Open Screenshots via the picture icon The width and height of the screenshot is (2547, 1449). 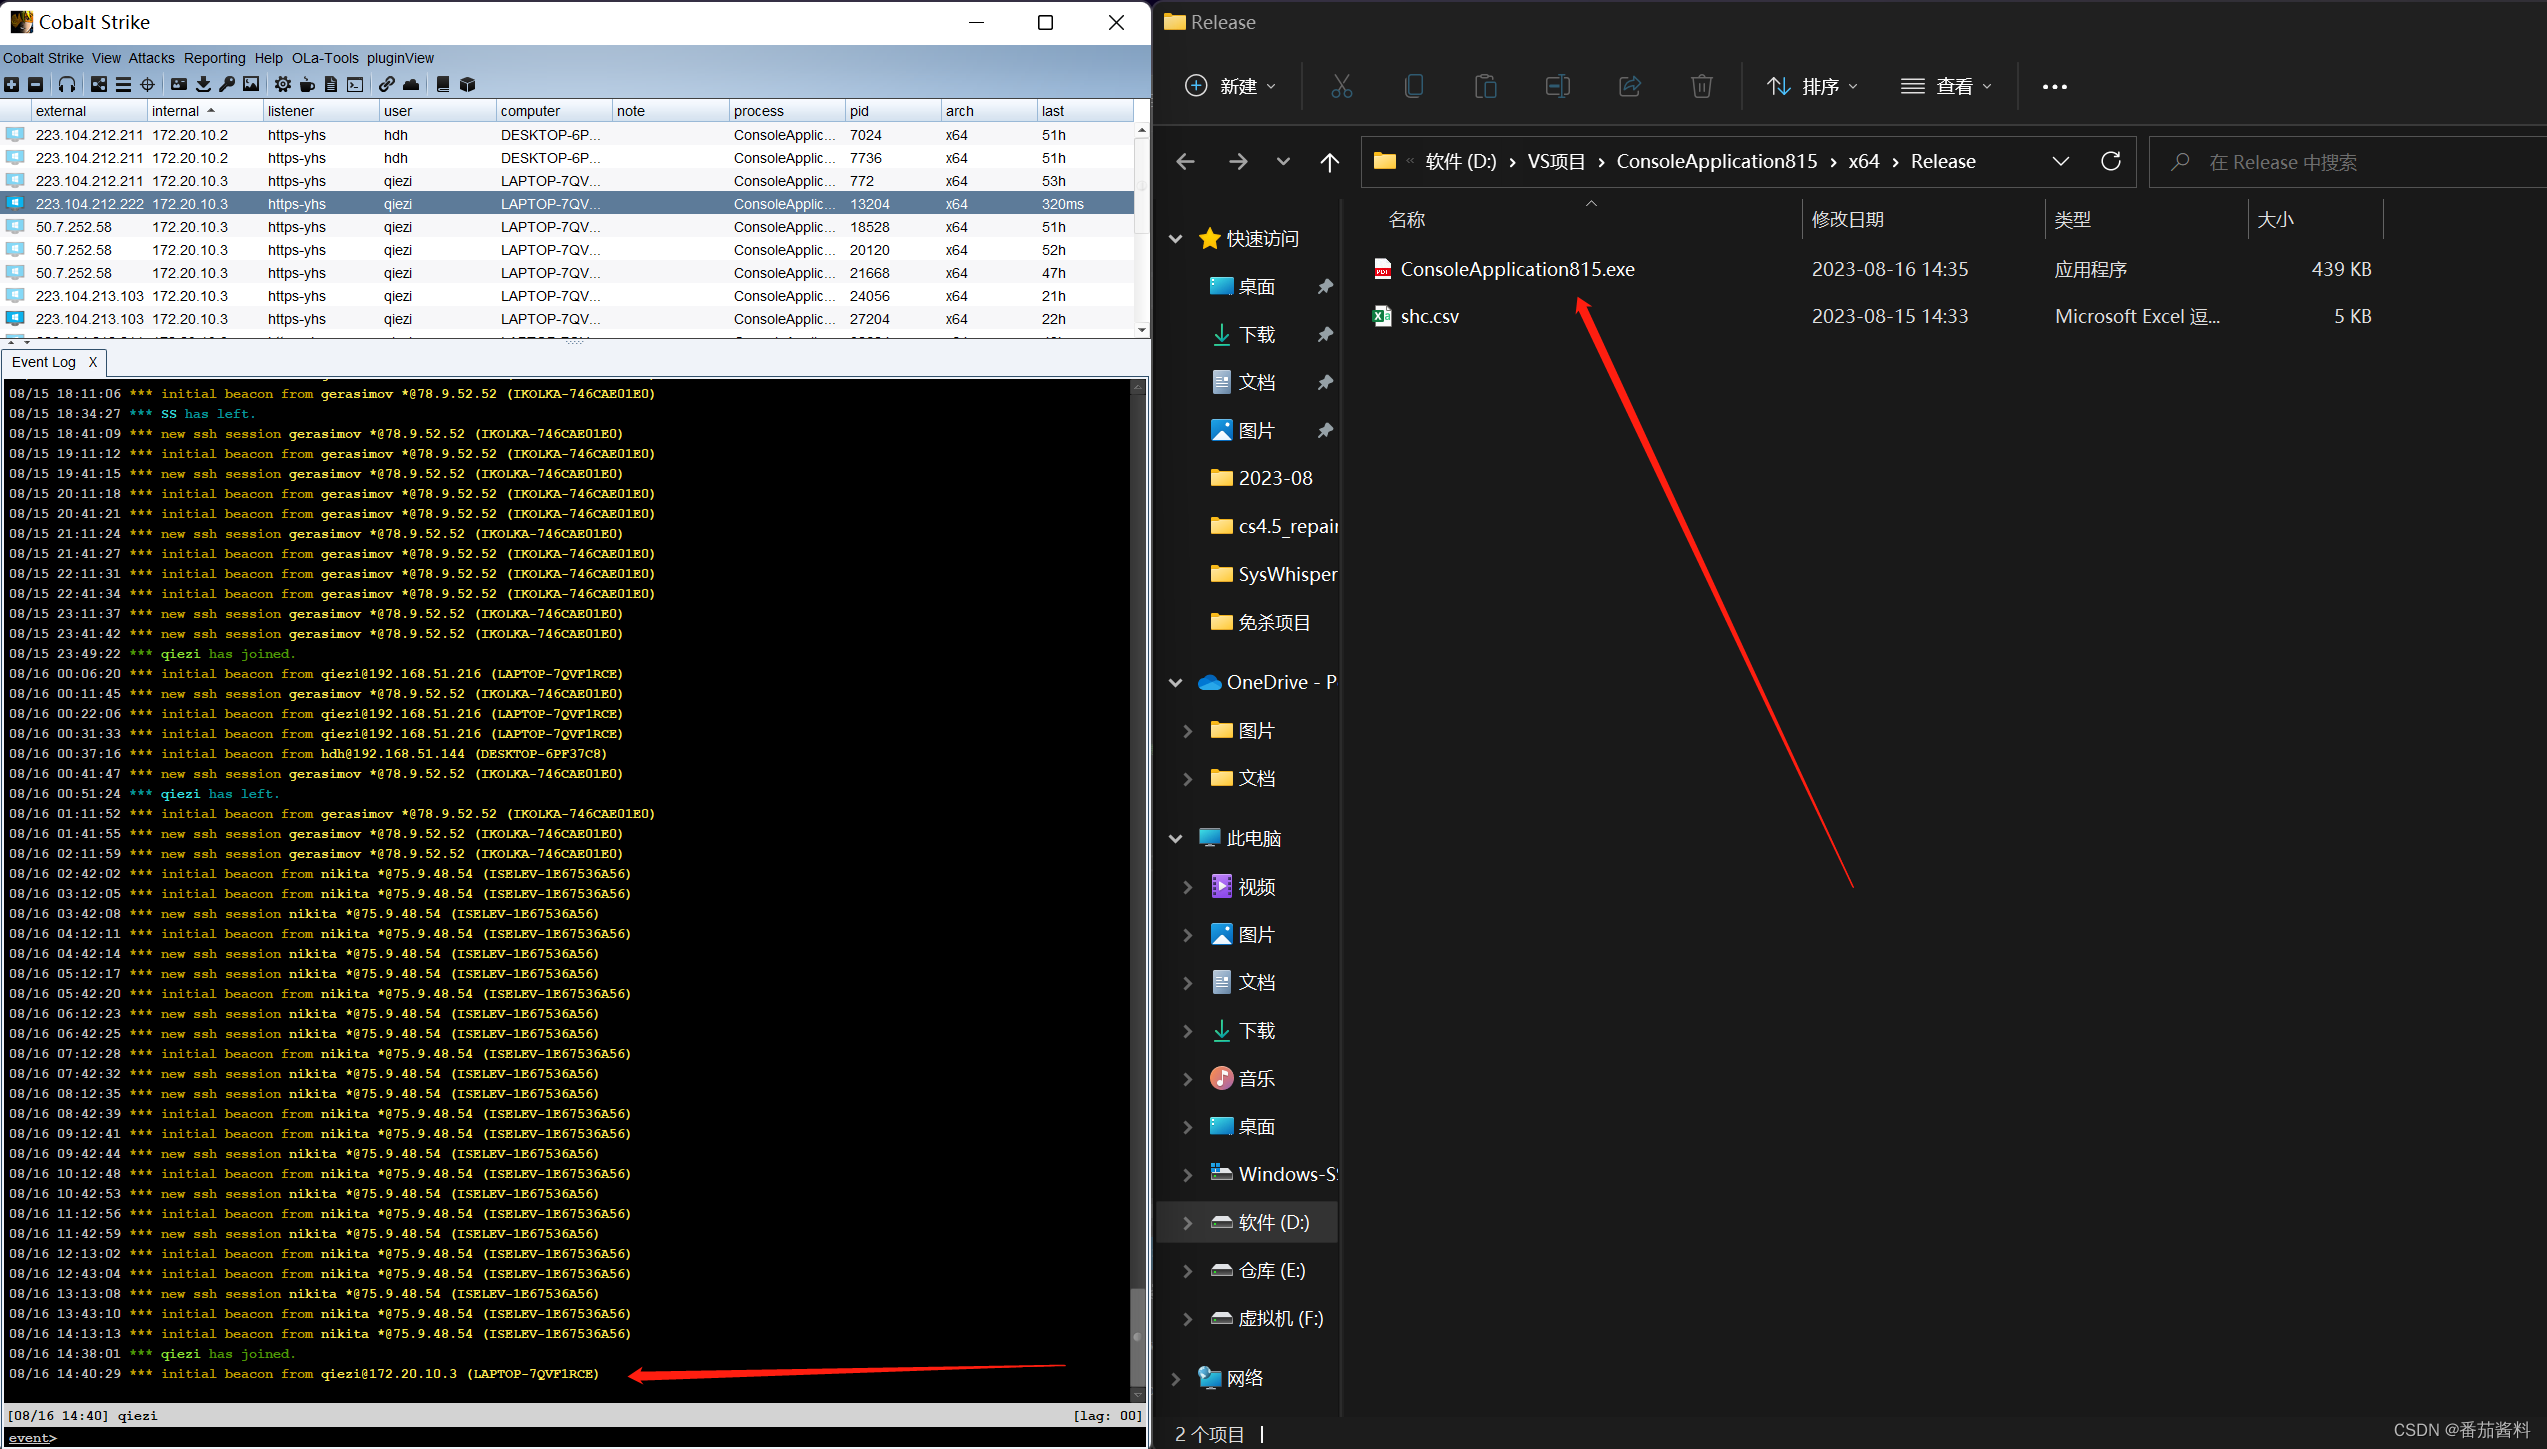(x=251, y=85)
